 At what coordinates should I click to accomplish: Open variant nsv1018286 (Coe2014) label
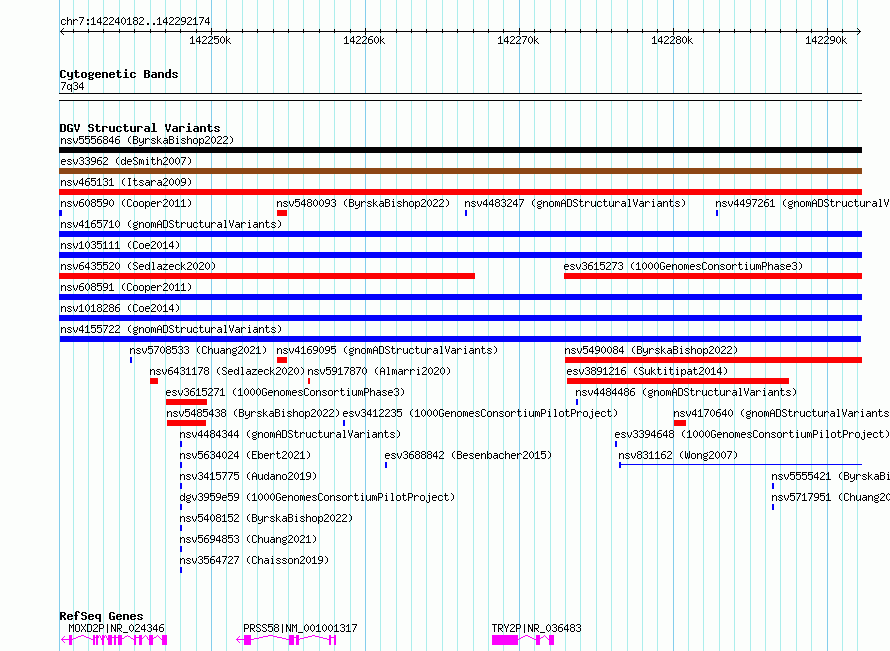pyautogui.click(x=120, y=308)
